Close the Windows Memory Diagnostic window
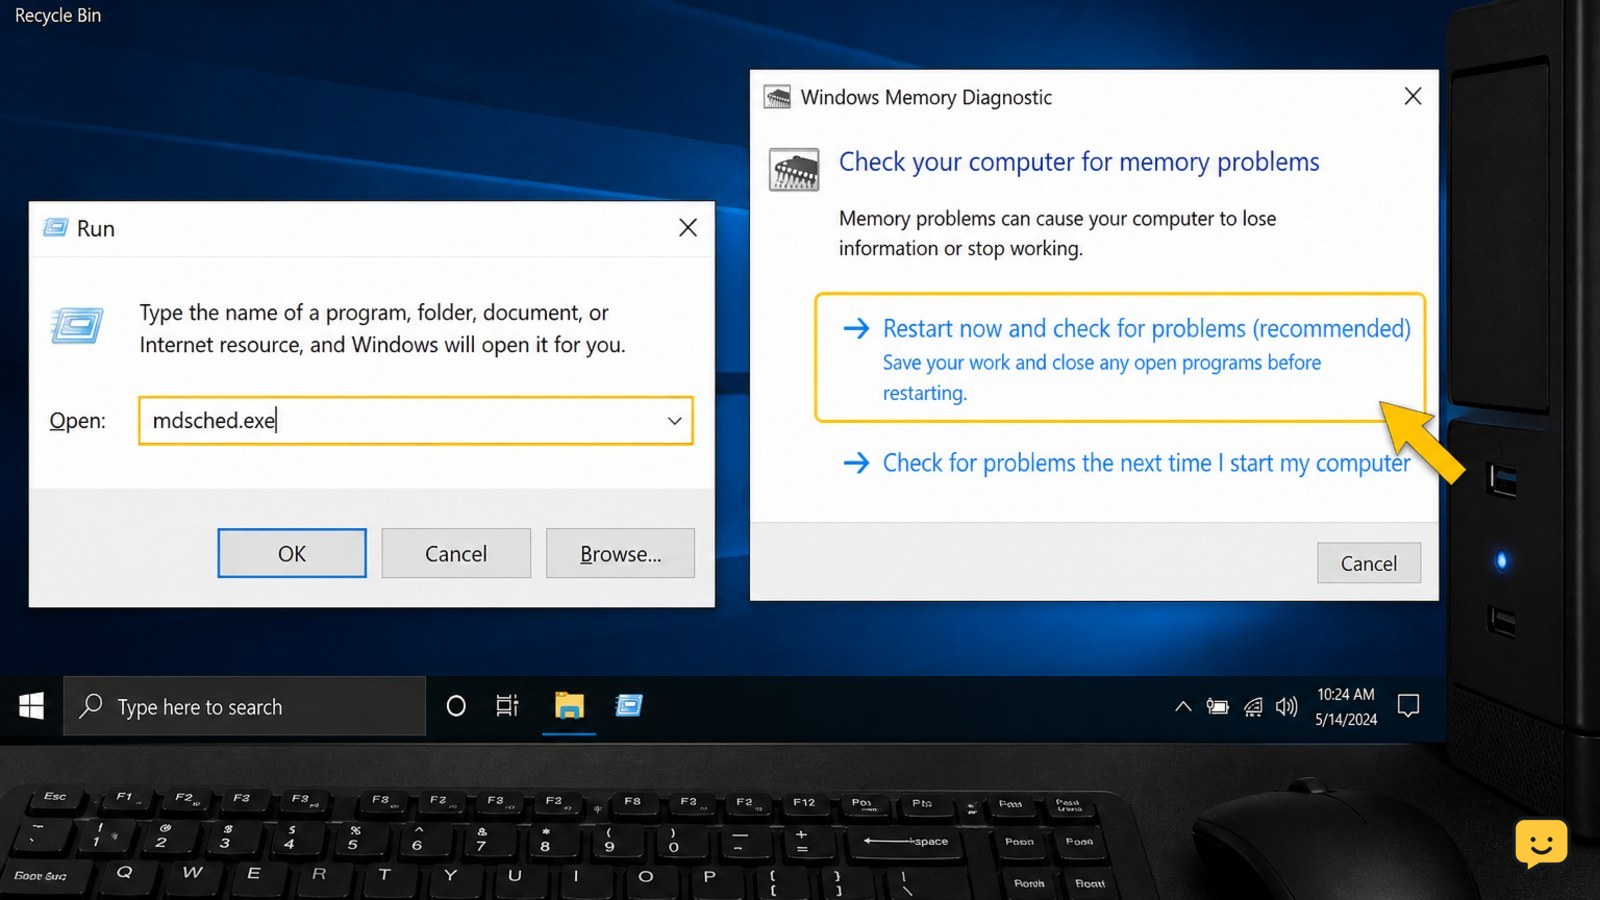The width and height of the screenshot is (1600, 900). (x=1412, y=96)
